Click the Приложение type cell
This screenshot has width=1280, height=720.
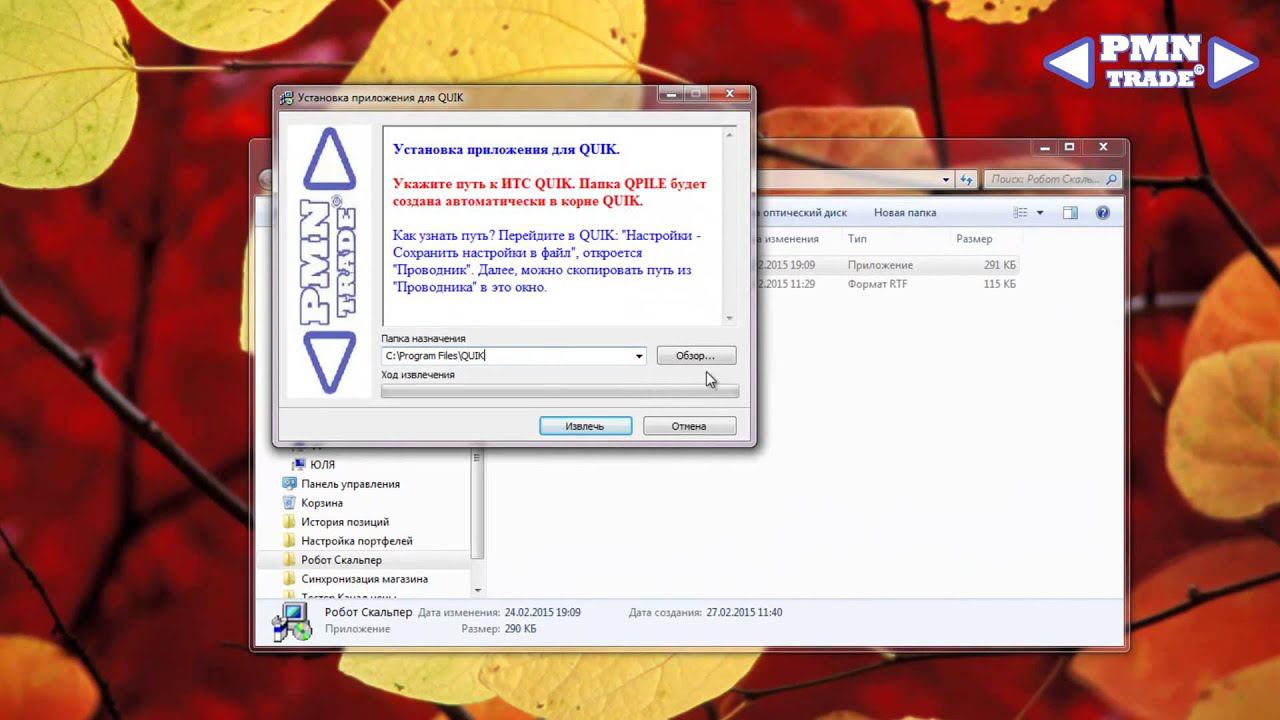point(881,265)
